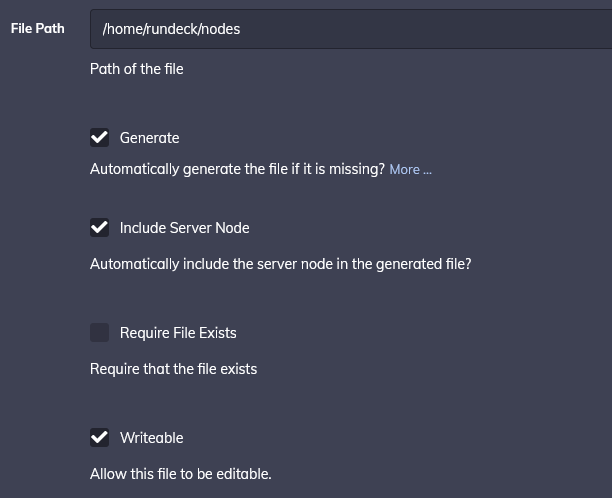Click the /home/rundeck/nodes path text
This screenshot has width=612, height=498.
point(171,29)
